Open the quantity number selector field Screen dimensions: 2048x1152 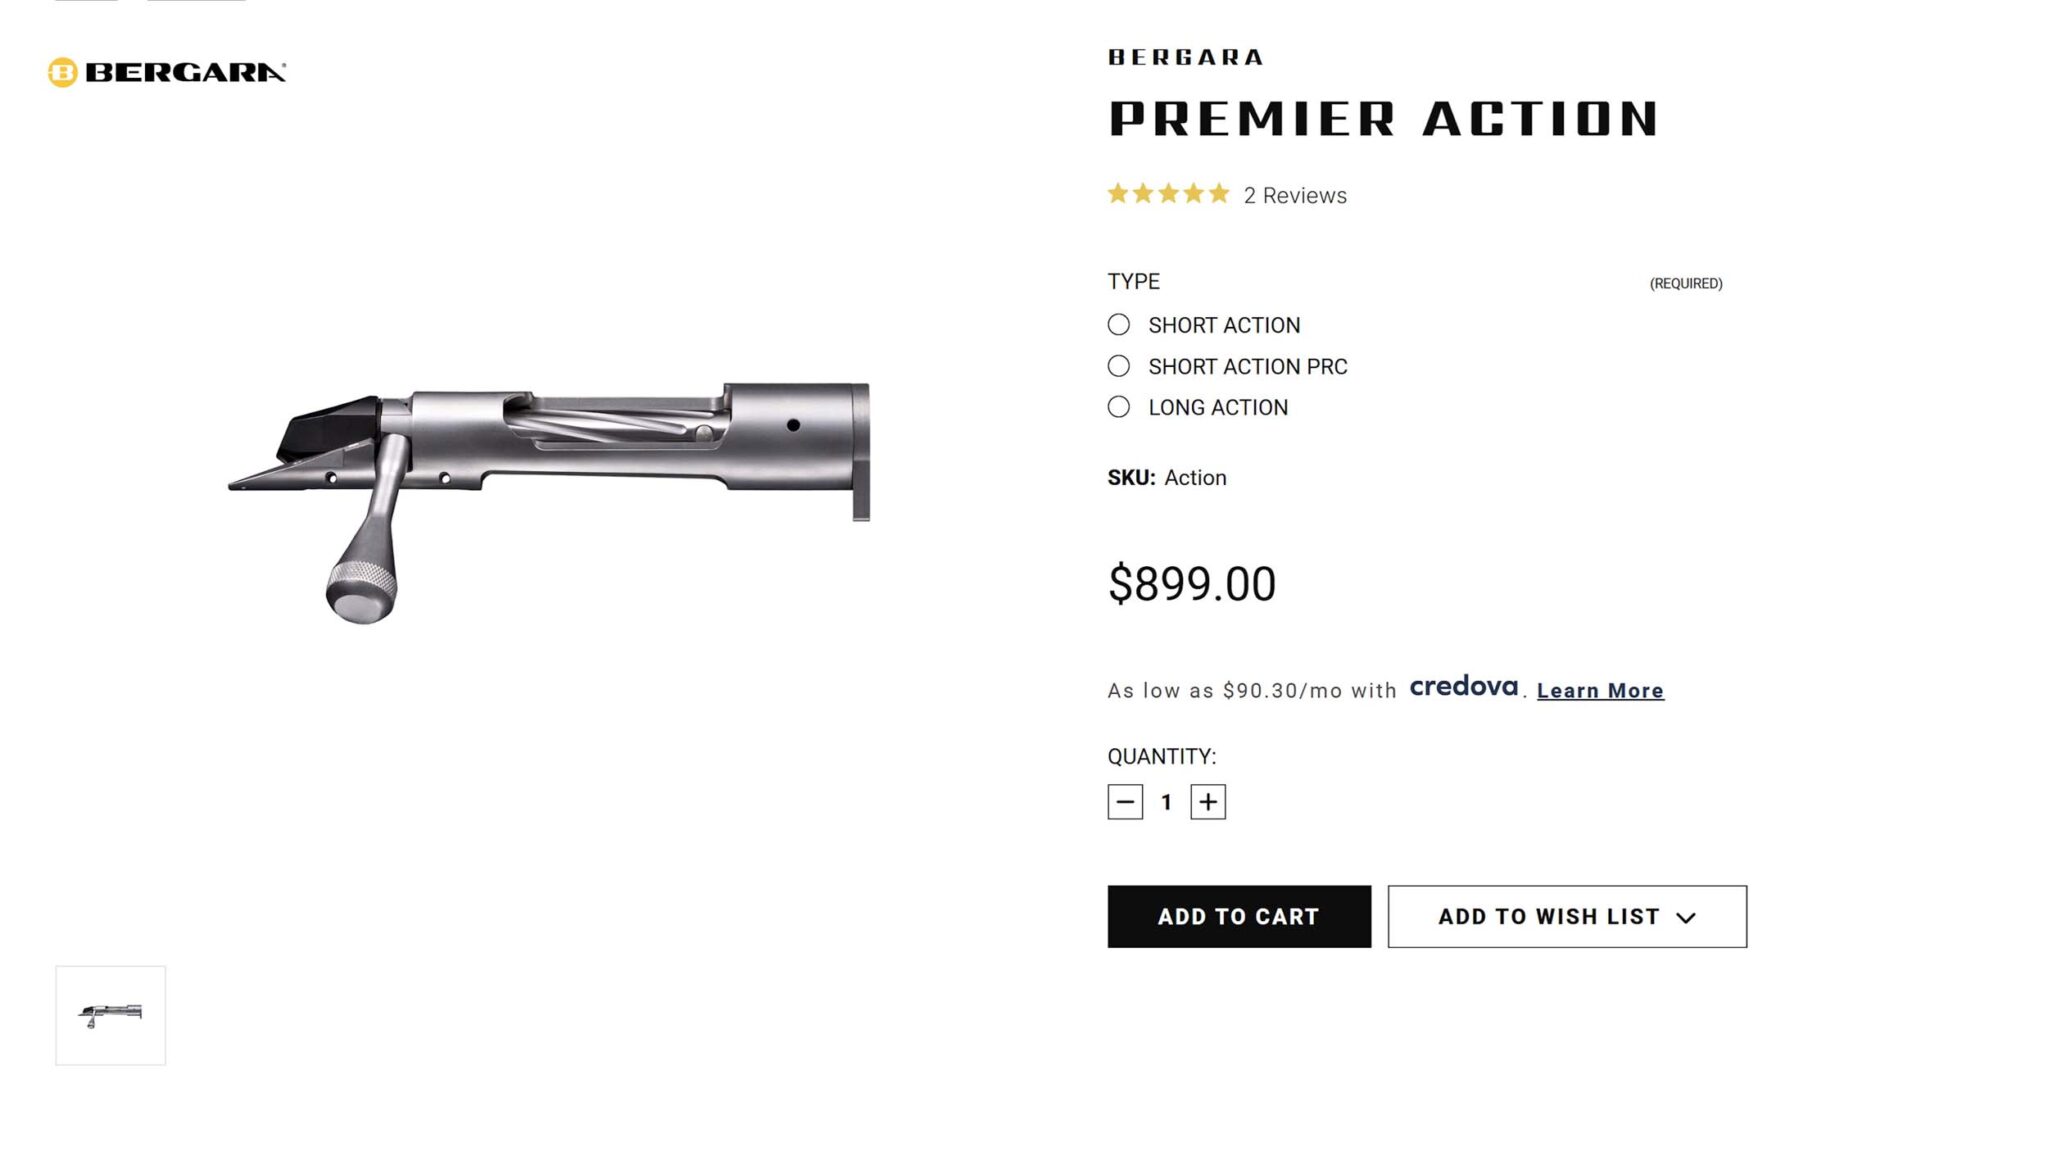coord(1166,801)
